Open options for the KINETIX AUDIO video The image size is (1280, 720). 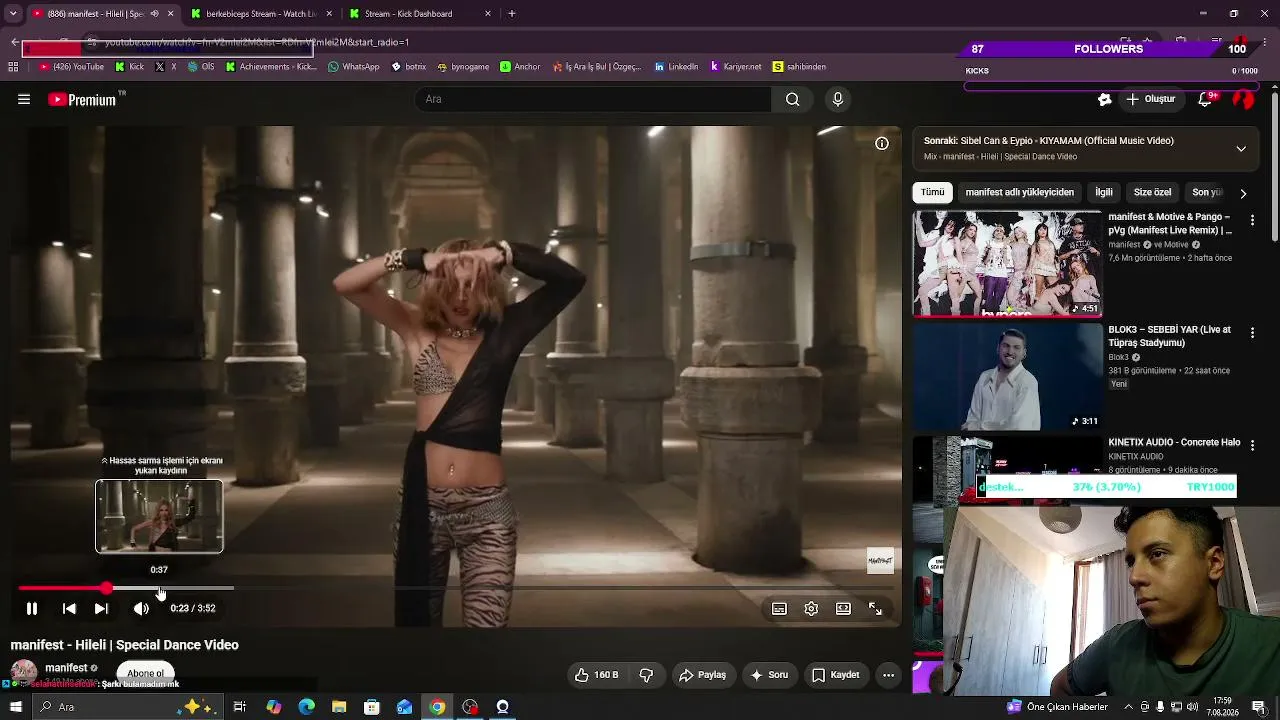(1252, 444)
